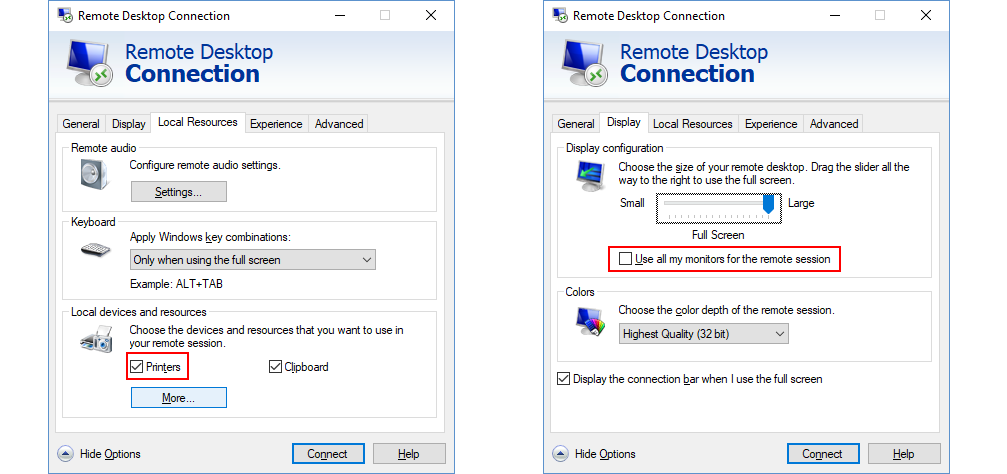Click right window title bar app icon
The width and height of the screenshot is (1007, 474).
560,15
